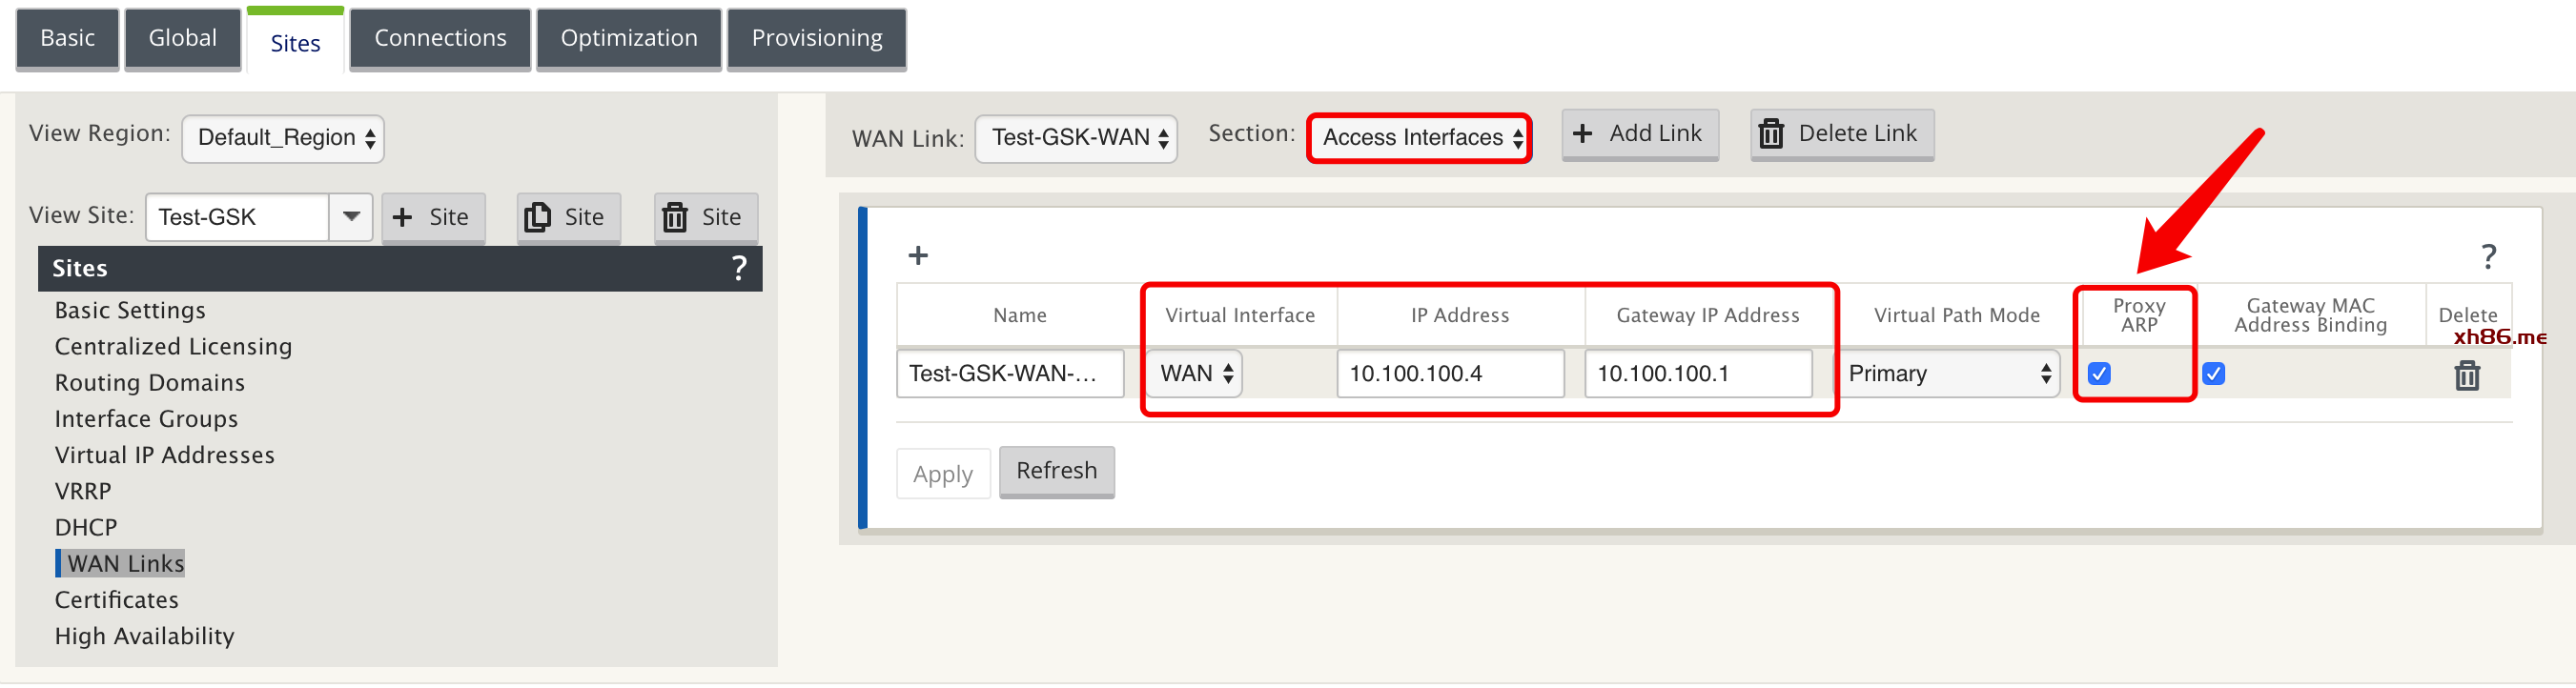Expand the View Site combo box arrow
The height and width of the screenshot is (688, 2576).
[x=351, y=217]
